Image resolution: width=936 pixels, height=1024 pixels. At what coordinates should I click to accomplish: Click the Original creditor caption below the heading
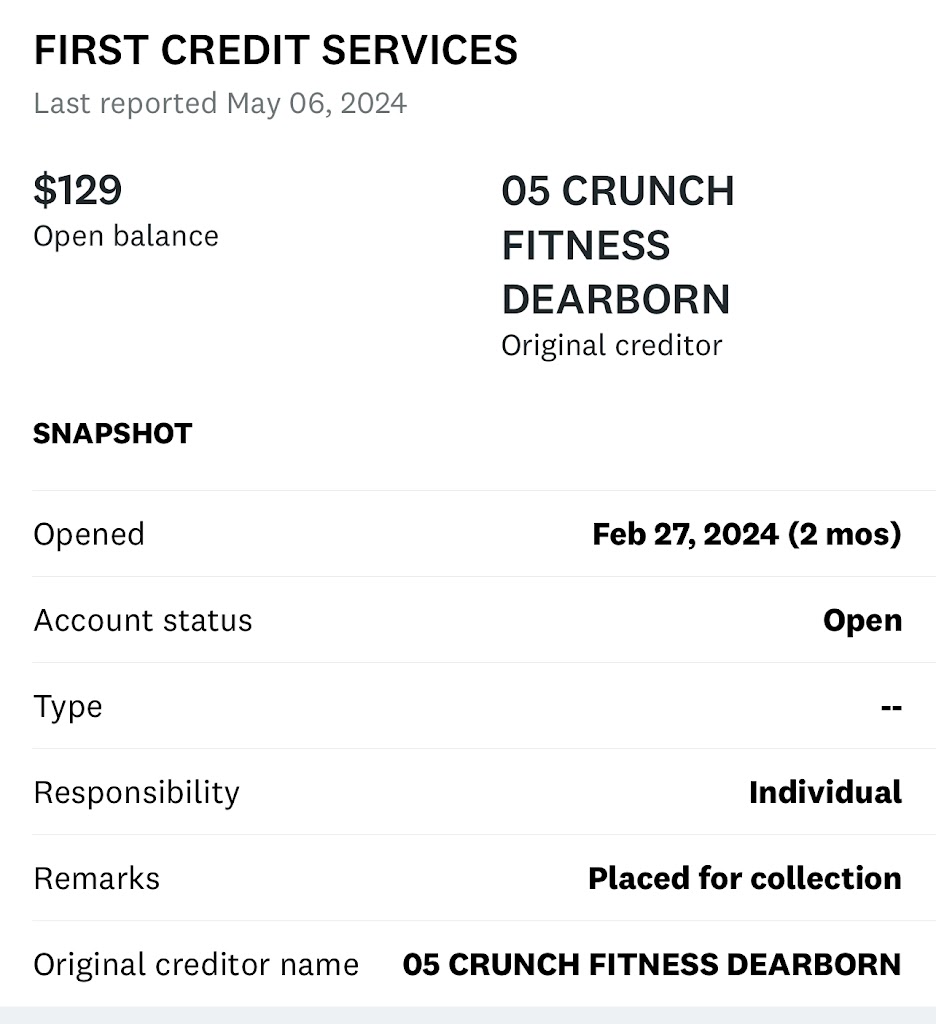pos(611,346)
